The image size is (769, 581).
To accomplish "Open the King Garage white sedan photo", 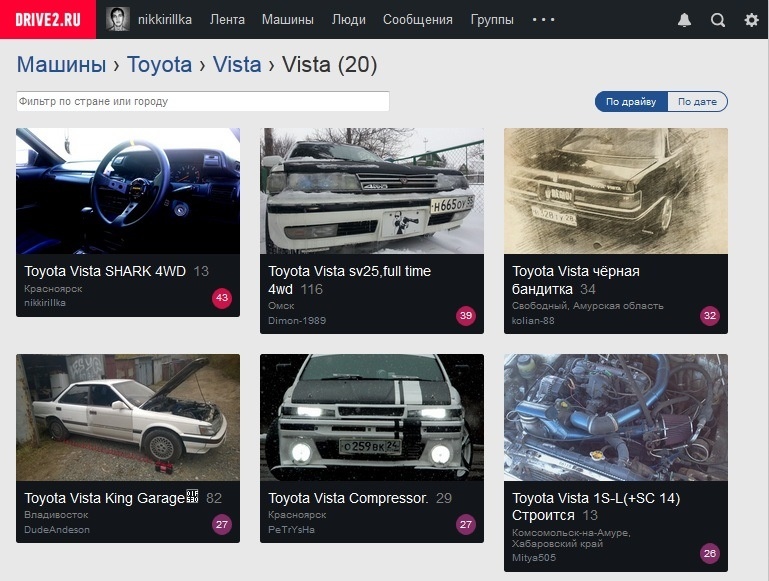I will coord(128,417).
